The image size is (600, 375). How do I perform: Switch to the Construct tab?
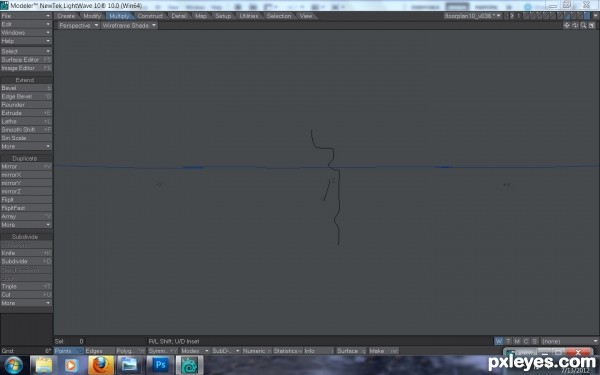click(x=150, y=16)
